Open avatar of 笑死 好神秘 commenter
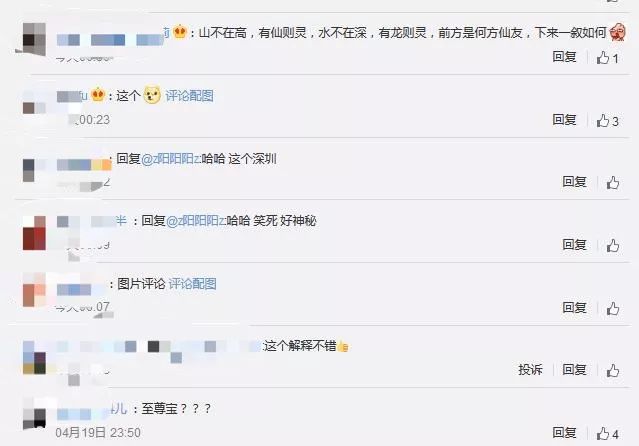This screenshot has height=446, width=639. pyautogui.click(x=34, y=233)
